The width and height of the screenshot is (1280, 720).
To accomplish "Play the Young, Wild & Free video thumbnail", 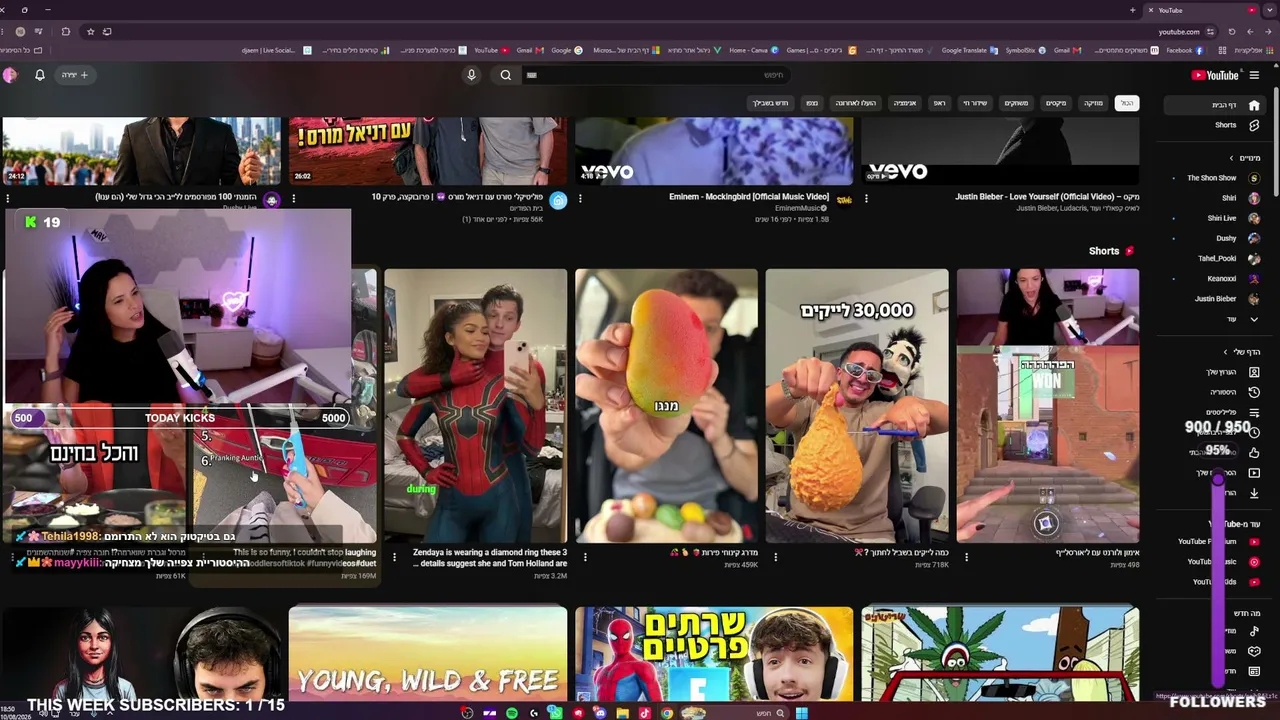I will tap(428, 654).
